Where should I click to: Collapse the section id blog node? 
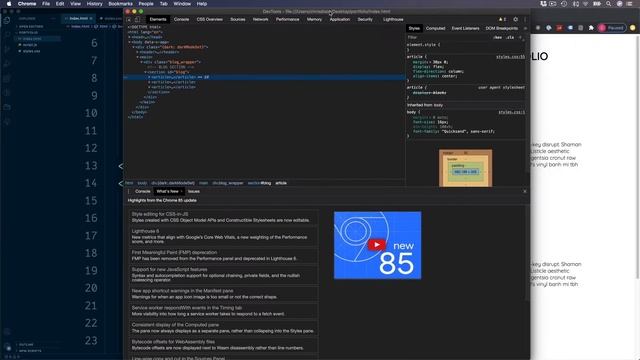point(145,72)
